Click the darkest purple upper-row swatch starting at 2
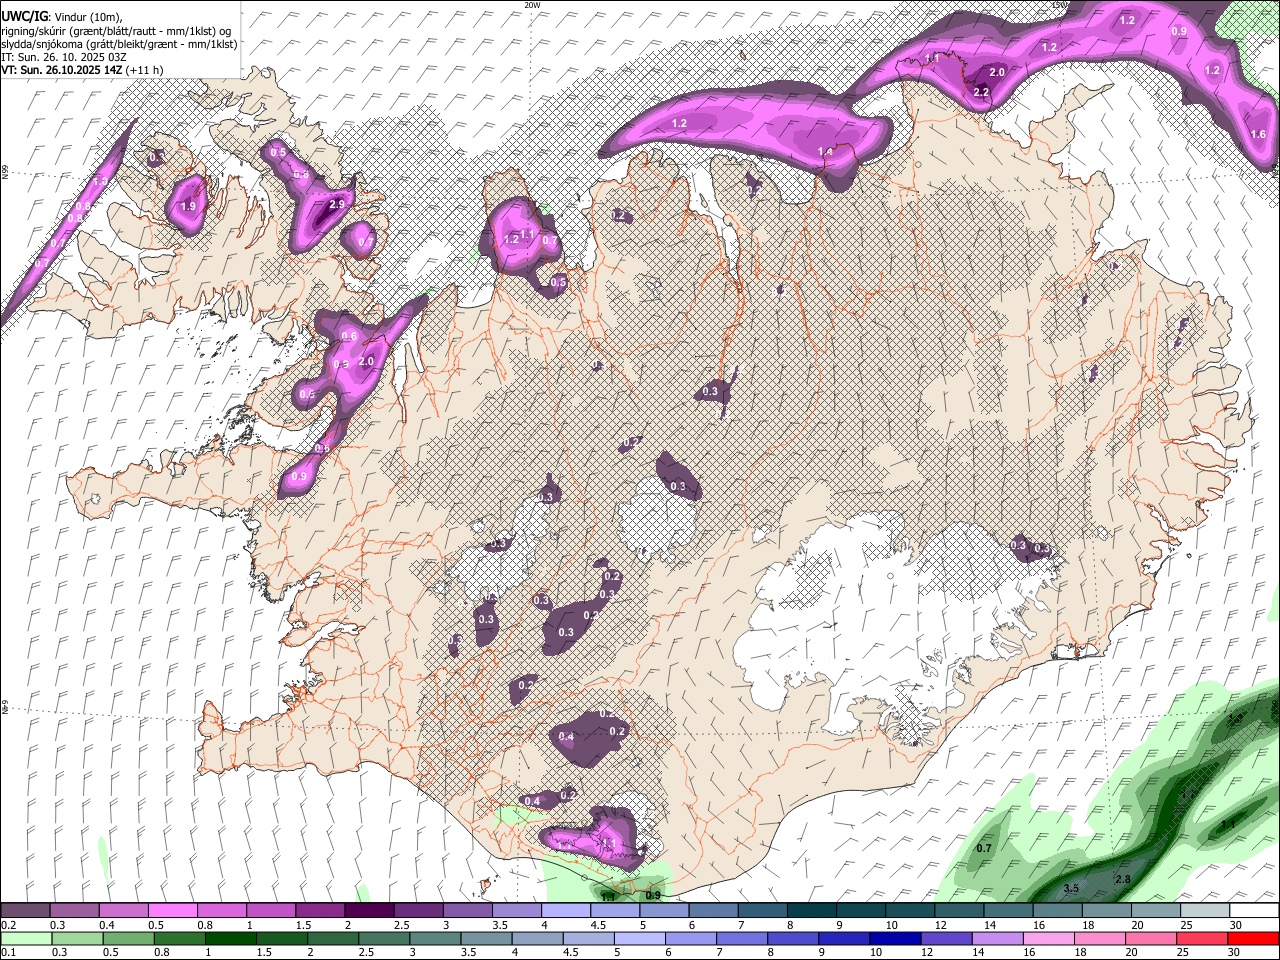The image size is (1280, 960). coord(369,911)
